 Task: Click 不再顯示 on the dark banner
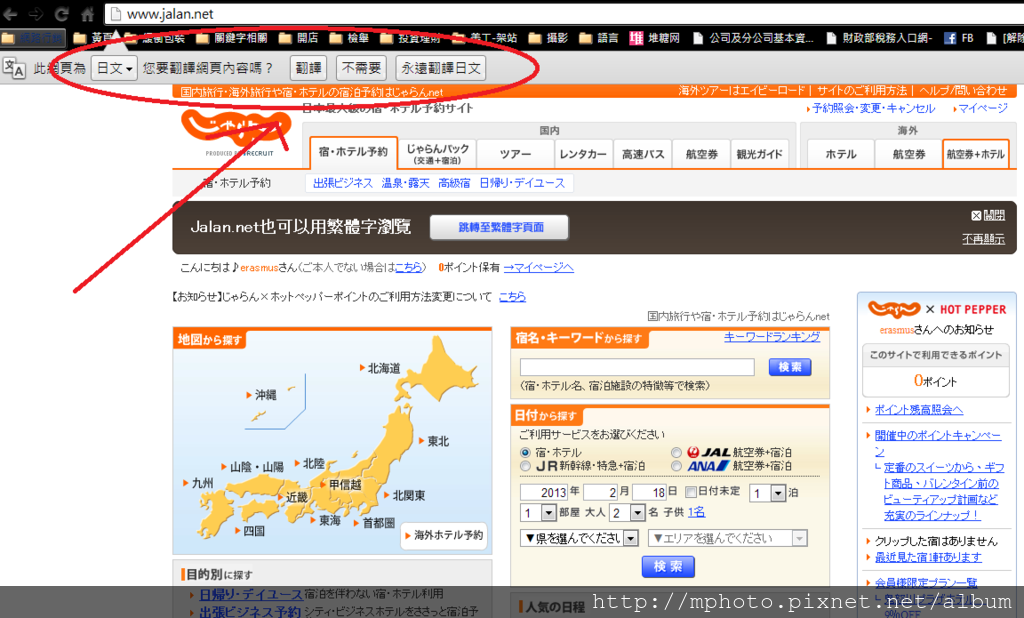point(984,239)
